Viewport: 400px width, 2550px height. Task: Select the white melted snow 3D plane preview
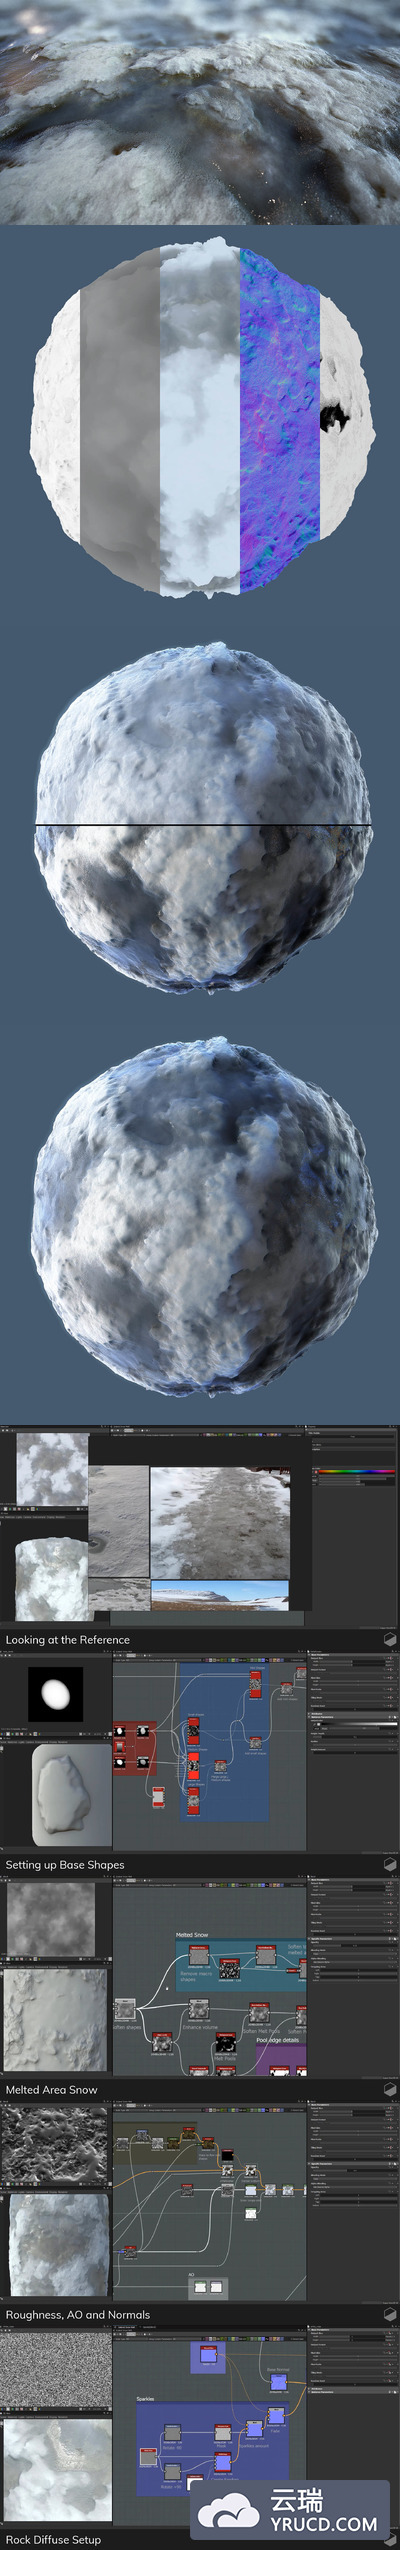[56, 2020]
